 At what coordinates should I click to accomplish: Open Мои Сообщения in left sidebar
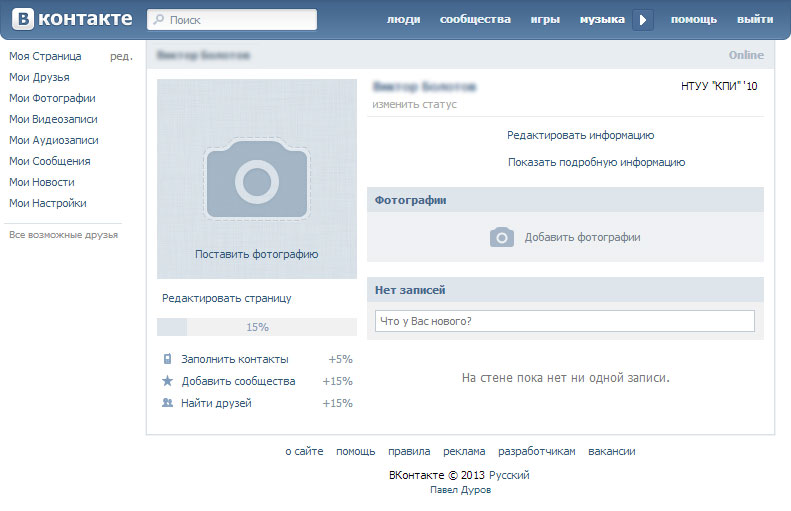pyautogui.click(x=50, y=161)
